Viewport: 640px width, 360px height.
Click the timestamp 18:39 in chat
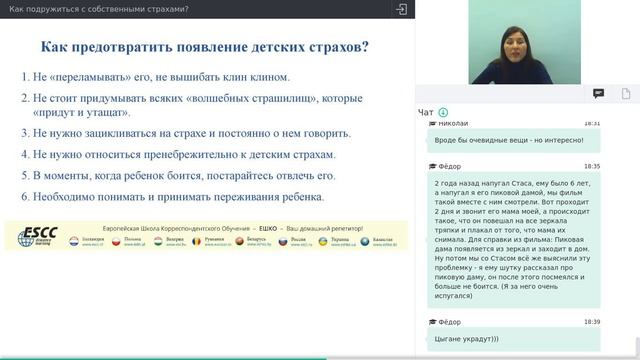point(592,322)
